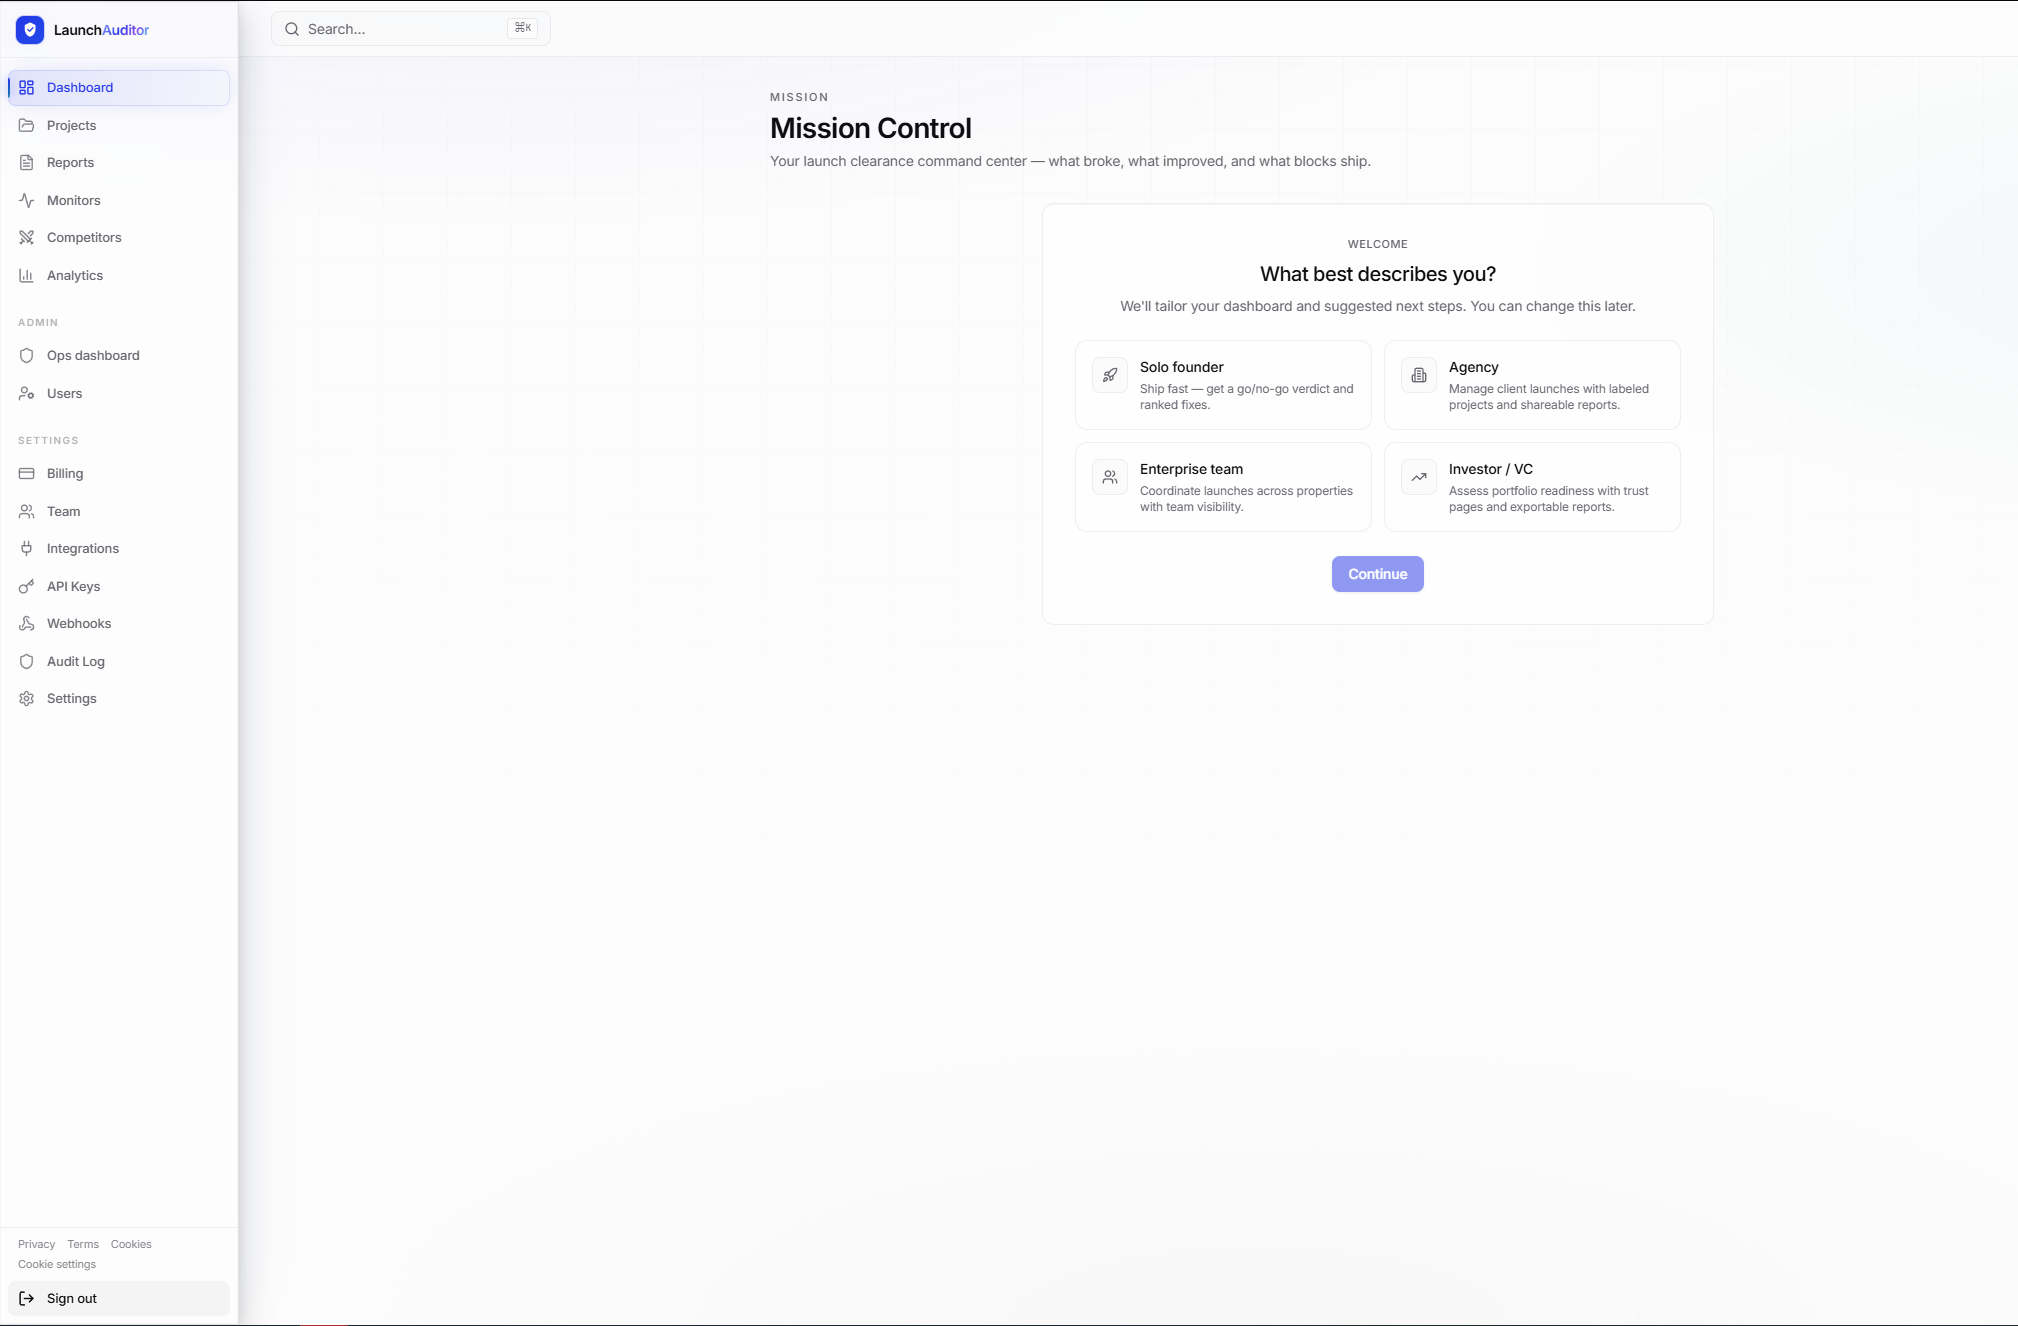2018x1326 pixels.
Task: Navigate to Monitors
Action: click(119, 201)
